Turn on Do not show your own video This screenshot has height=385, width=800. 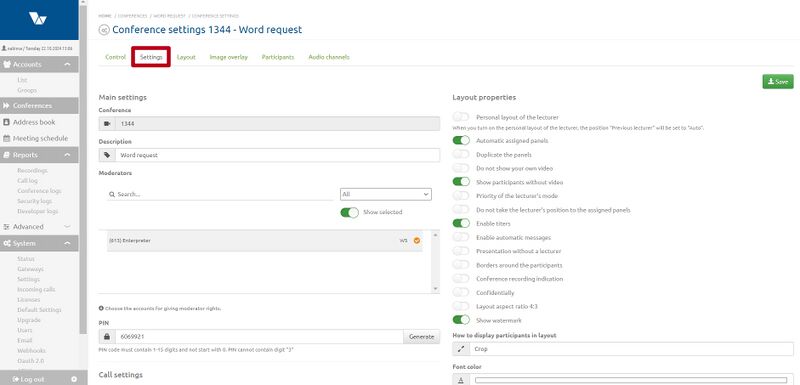point(461,168)
